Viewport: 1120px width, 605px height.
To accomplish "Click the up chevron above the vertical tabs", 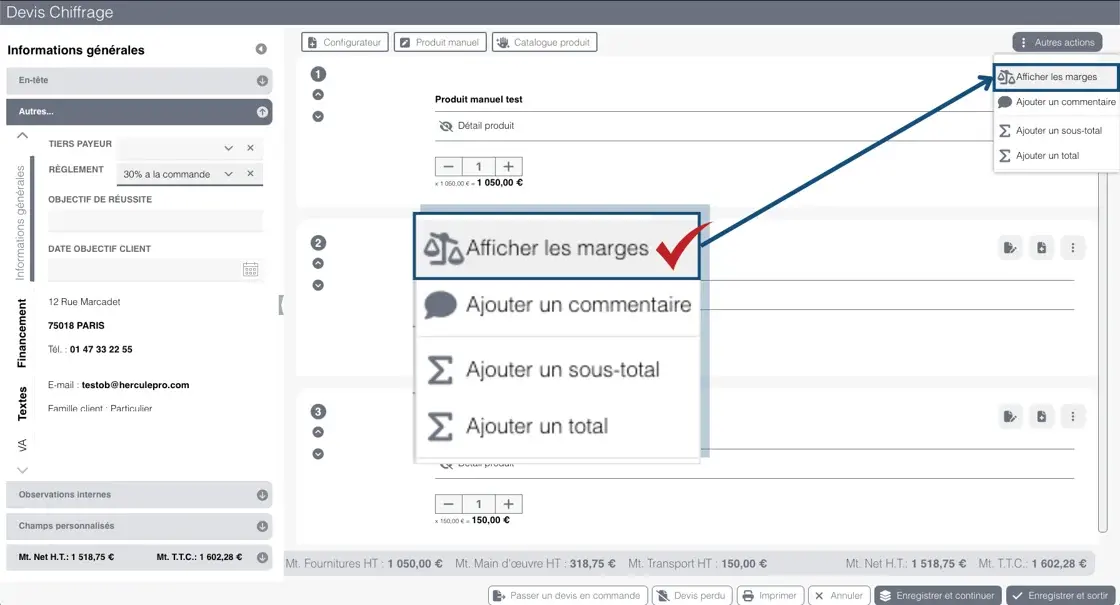I will [x=22, y=136].
